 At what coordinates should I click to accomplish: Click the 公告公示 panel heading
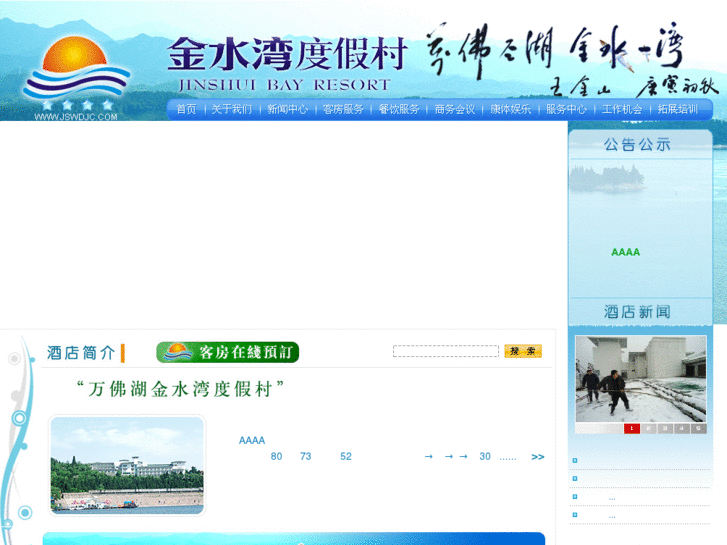pyautogui.click(x=638, y=145)
